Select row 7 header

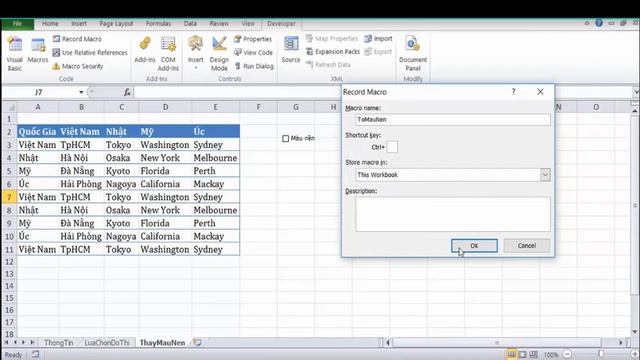pos(9,197)
